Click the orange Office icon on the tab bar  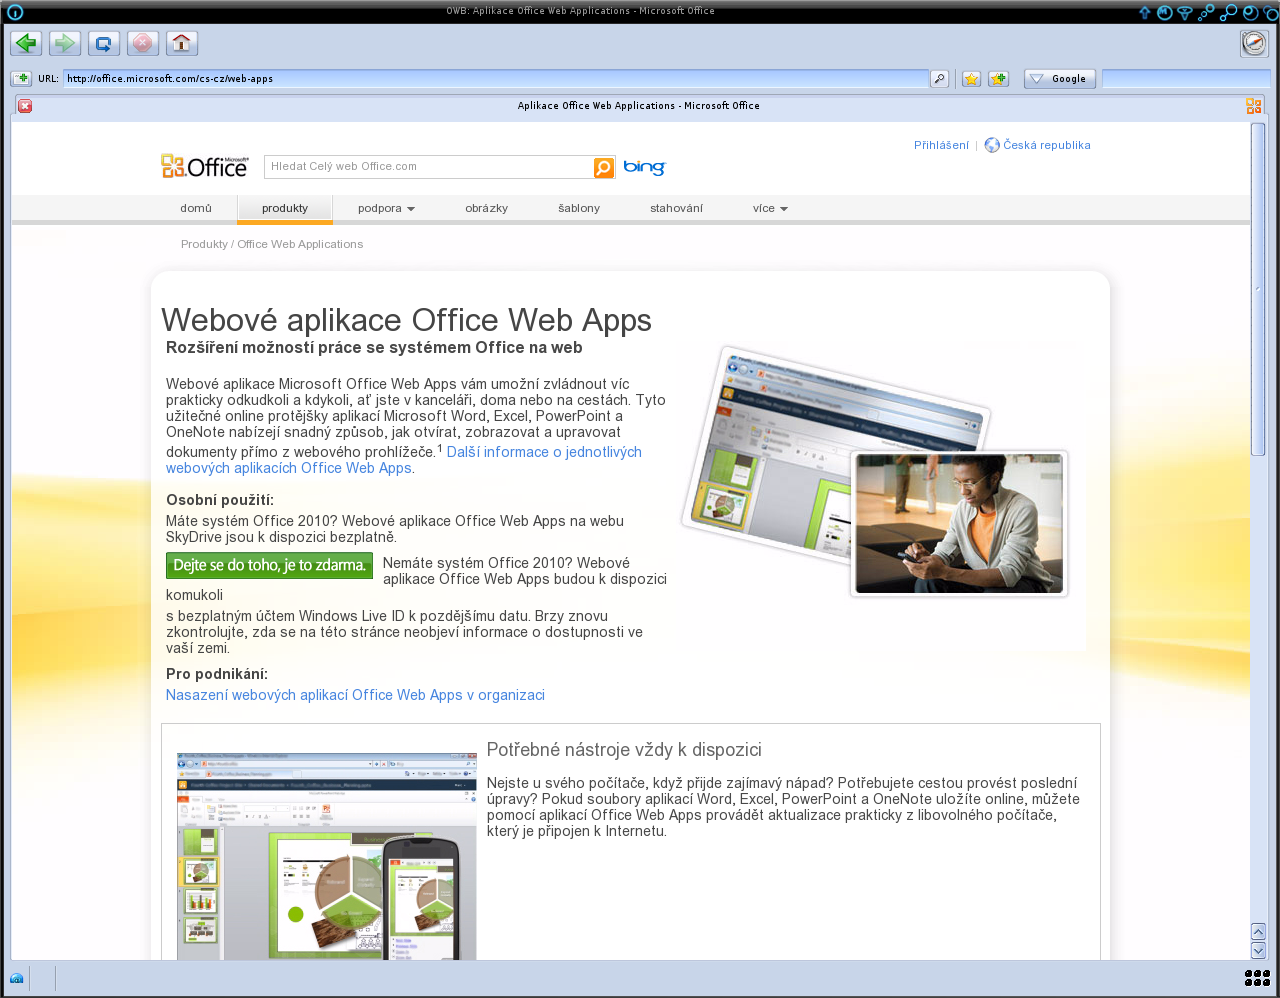[1254, 106]
